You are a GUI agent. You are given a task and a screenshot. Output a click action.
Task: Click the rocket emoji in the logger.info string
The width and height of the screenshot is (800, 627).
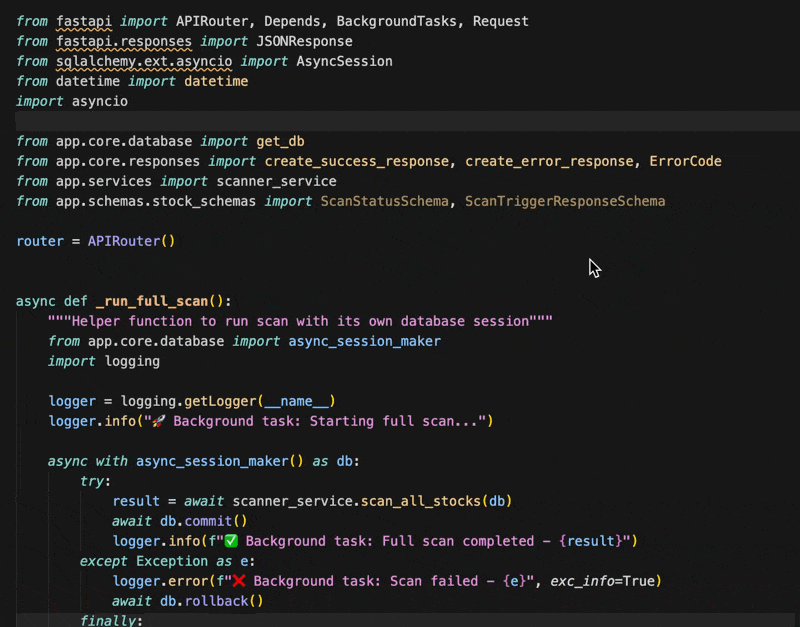pos(158,421)
